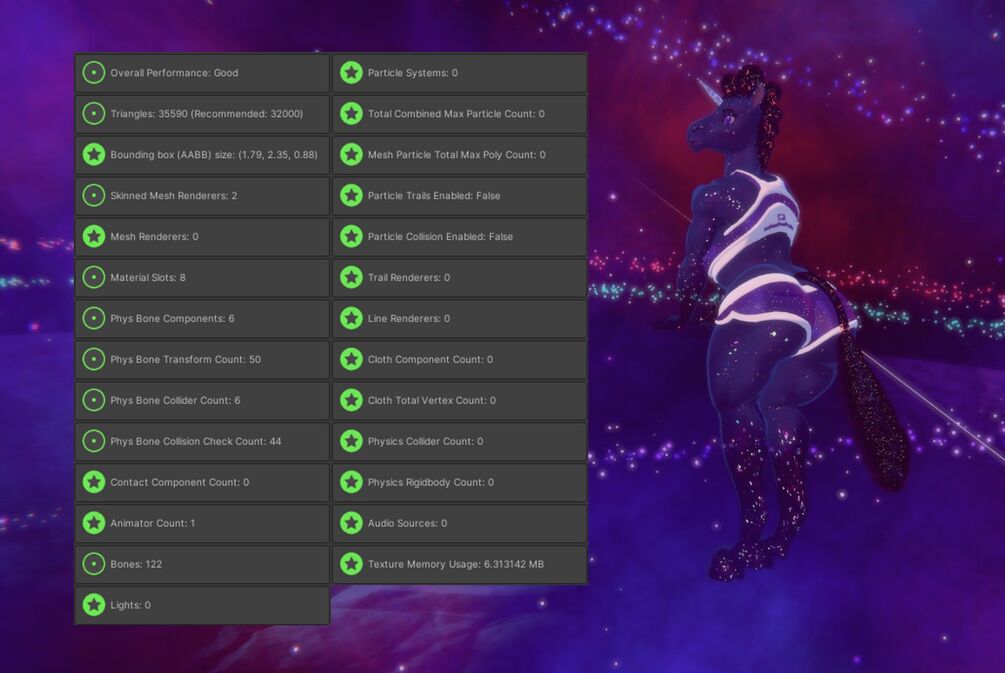1005x673 pixels.
Task: Select the 'Mesh Renderers: 0' text
Action: tap(154, 237)
